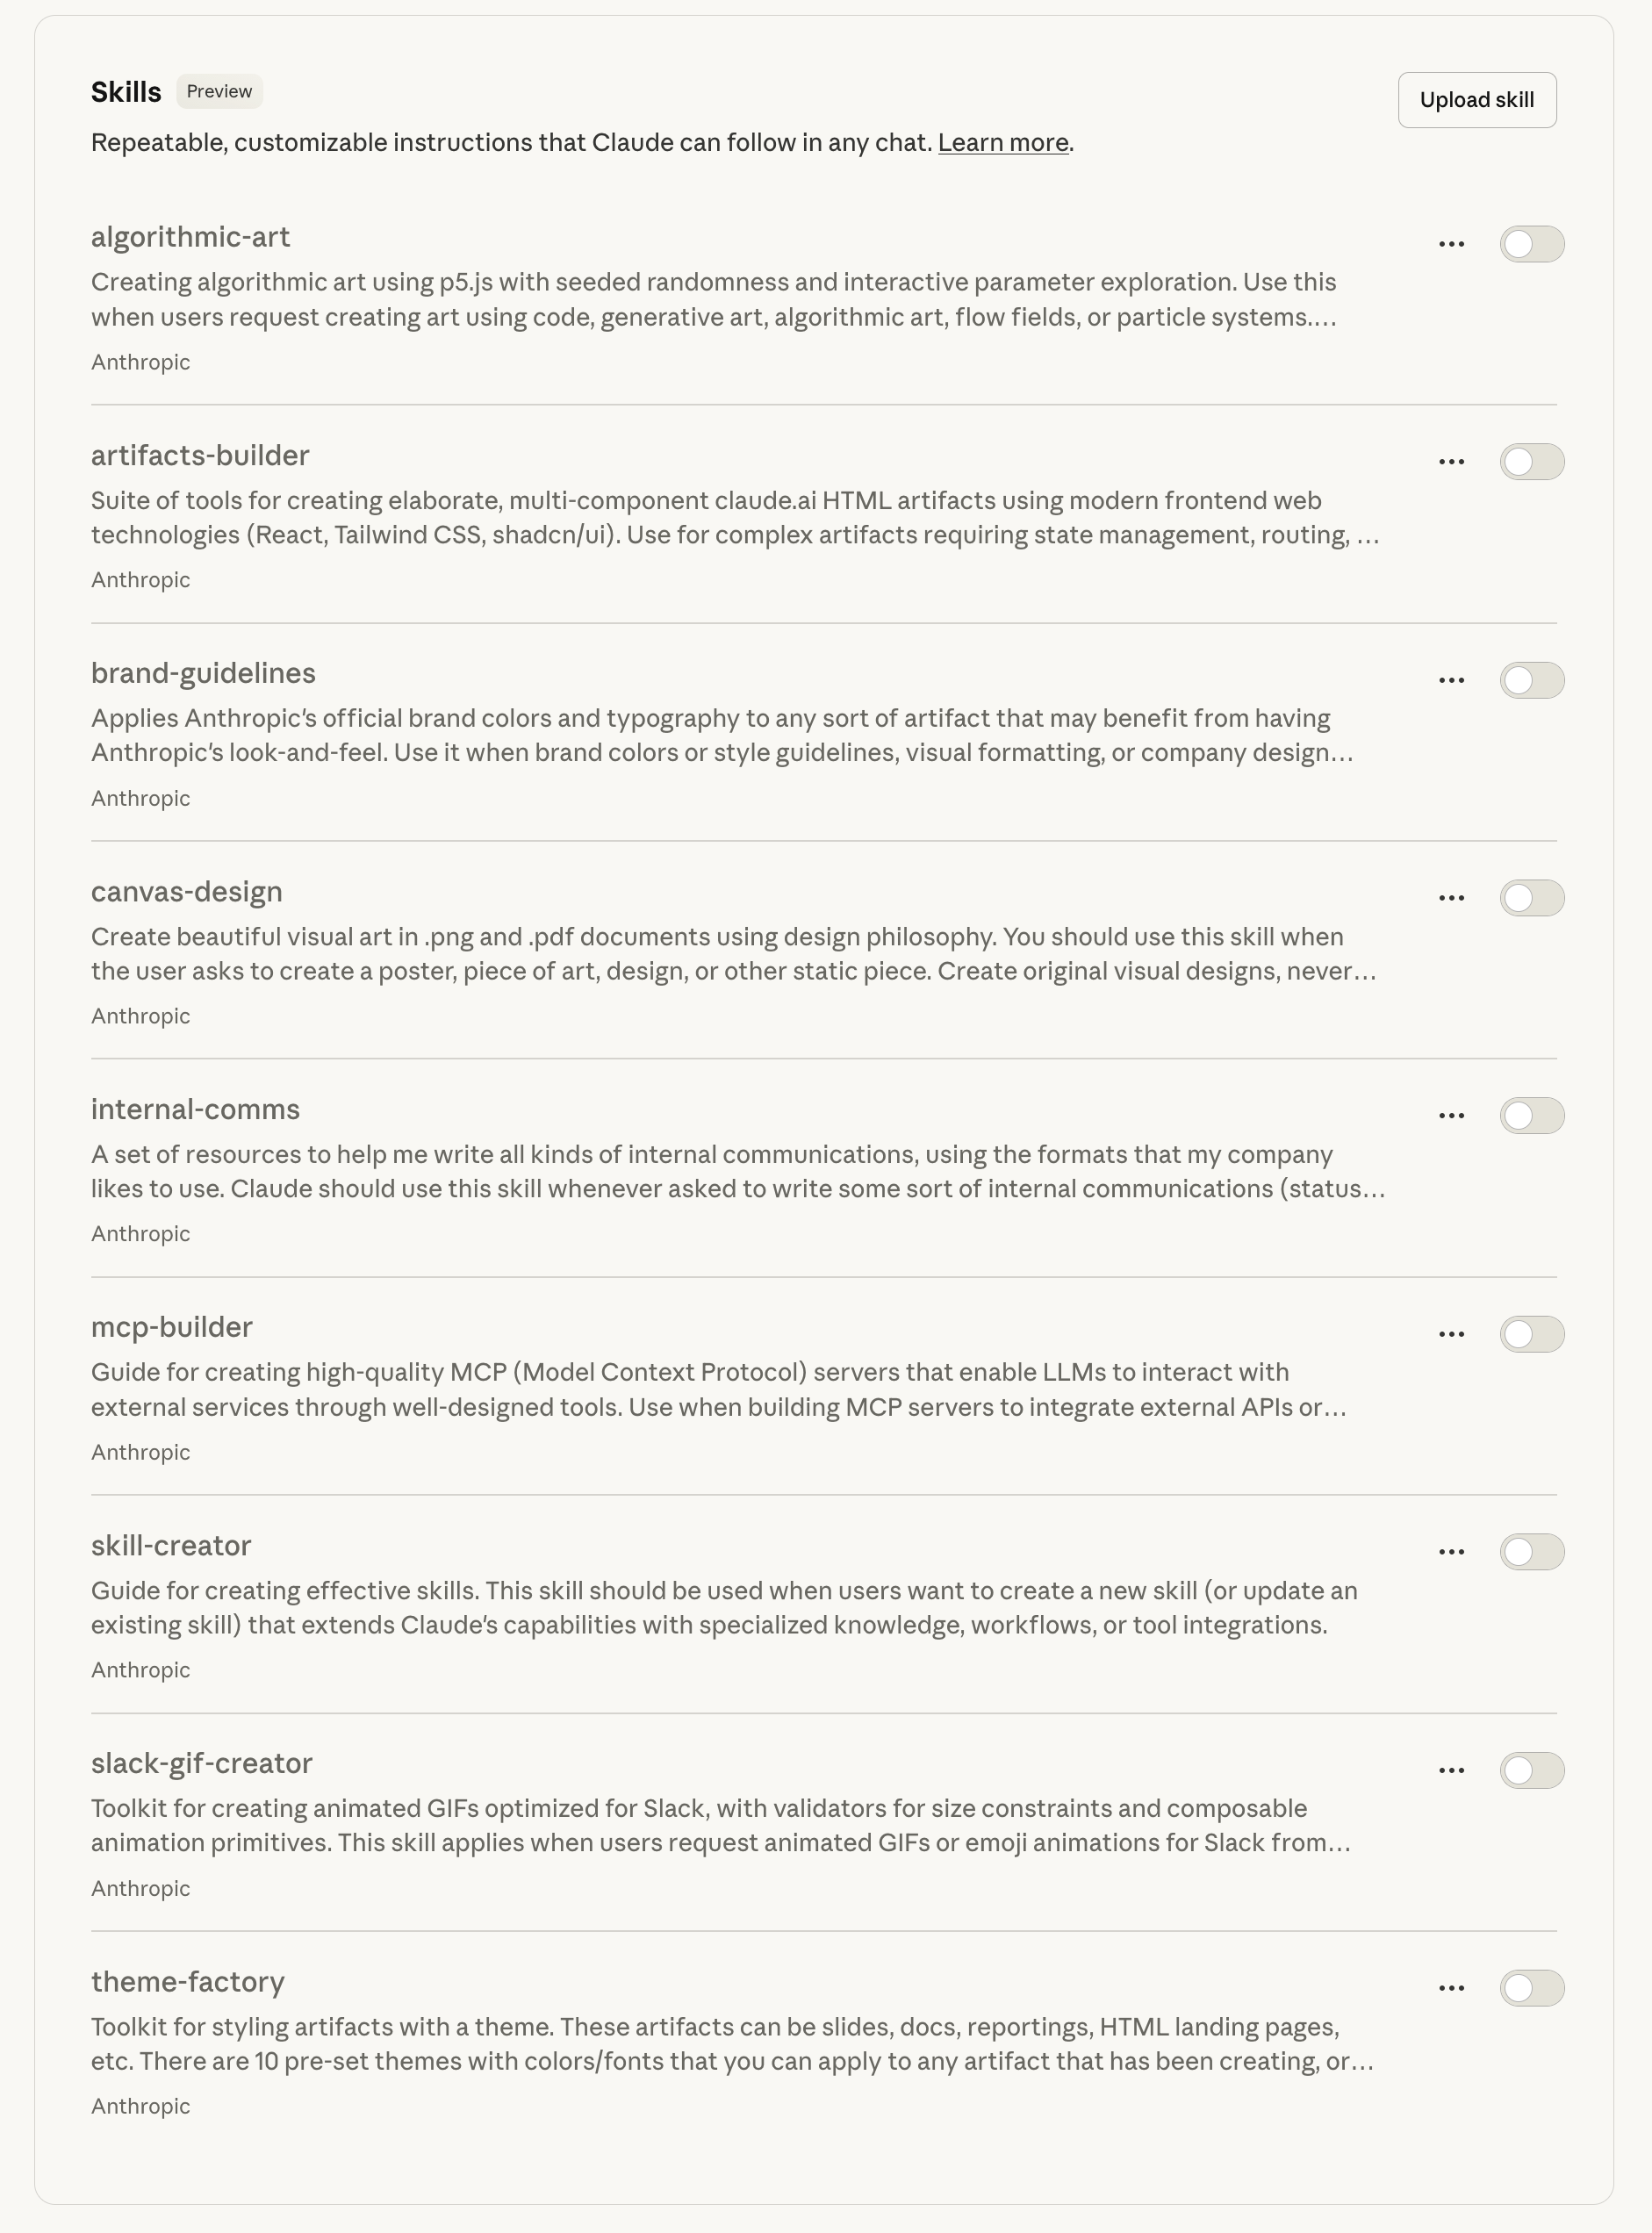
Task: Open more options for brand-guidelines skill
Action: [1451, 680]
